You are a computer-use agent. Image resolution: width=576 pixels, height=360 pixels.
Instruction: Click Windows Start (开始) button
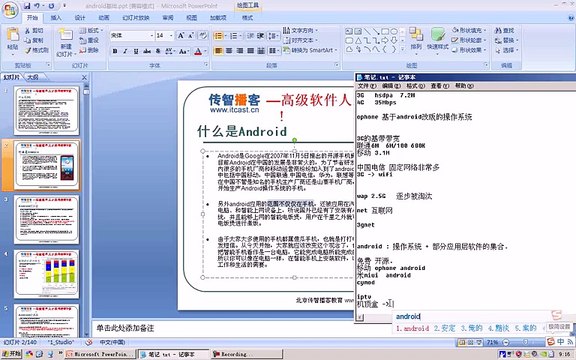tap(11, 354)
